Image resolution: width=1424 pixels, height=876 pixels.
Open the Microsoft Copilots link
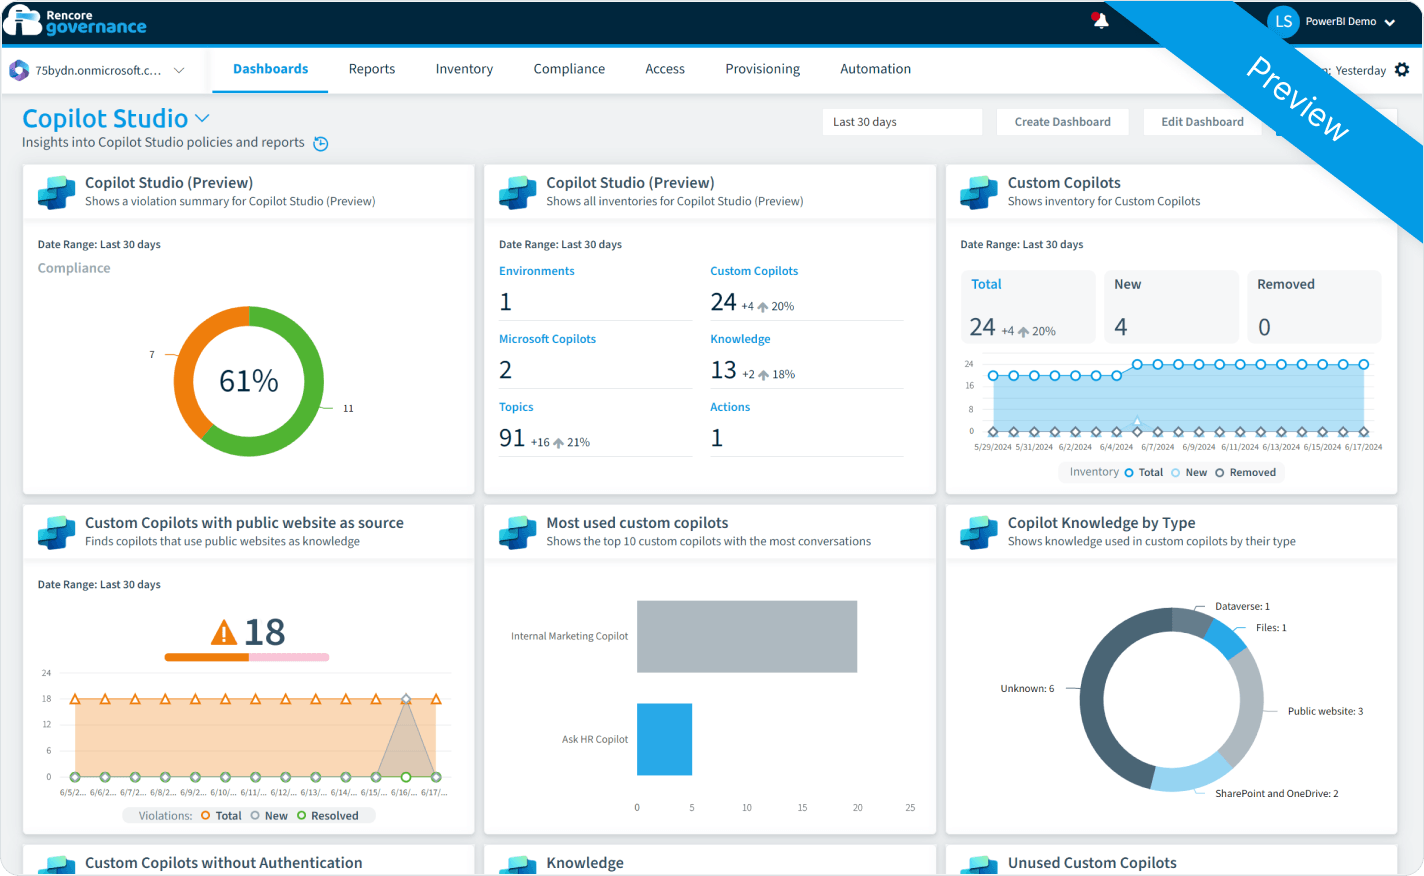[547, 339]
